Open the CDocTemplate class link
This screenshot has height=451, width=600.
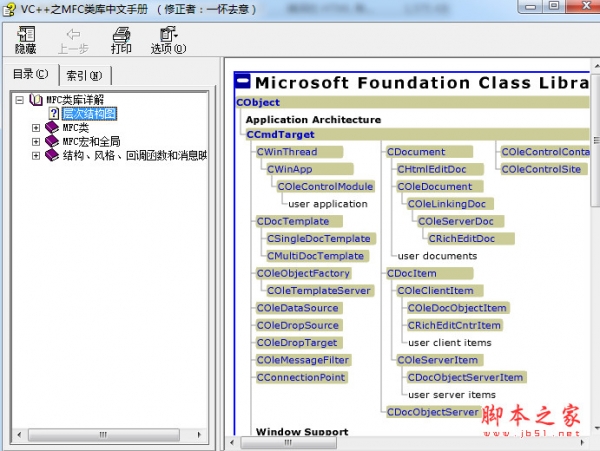[293, 221]
